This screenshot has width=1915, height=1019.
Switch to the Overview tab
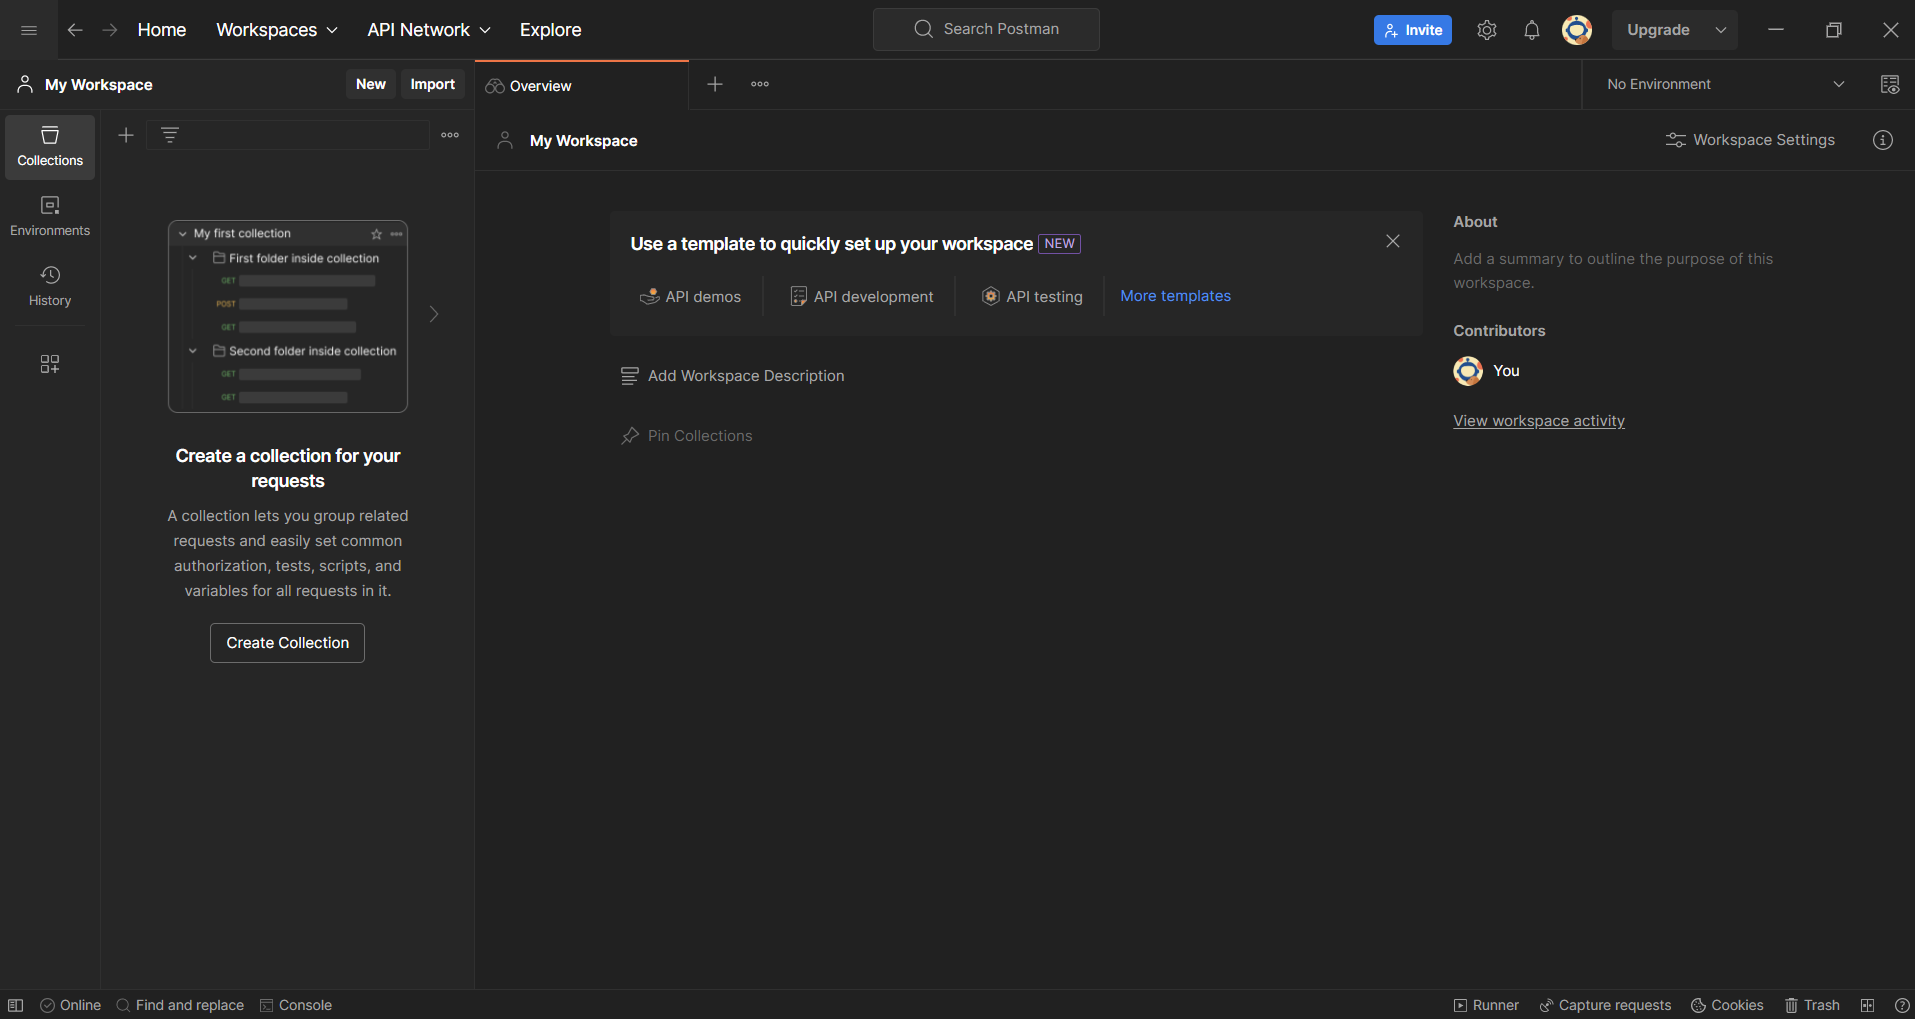(x=582, y=85)
